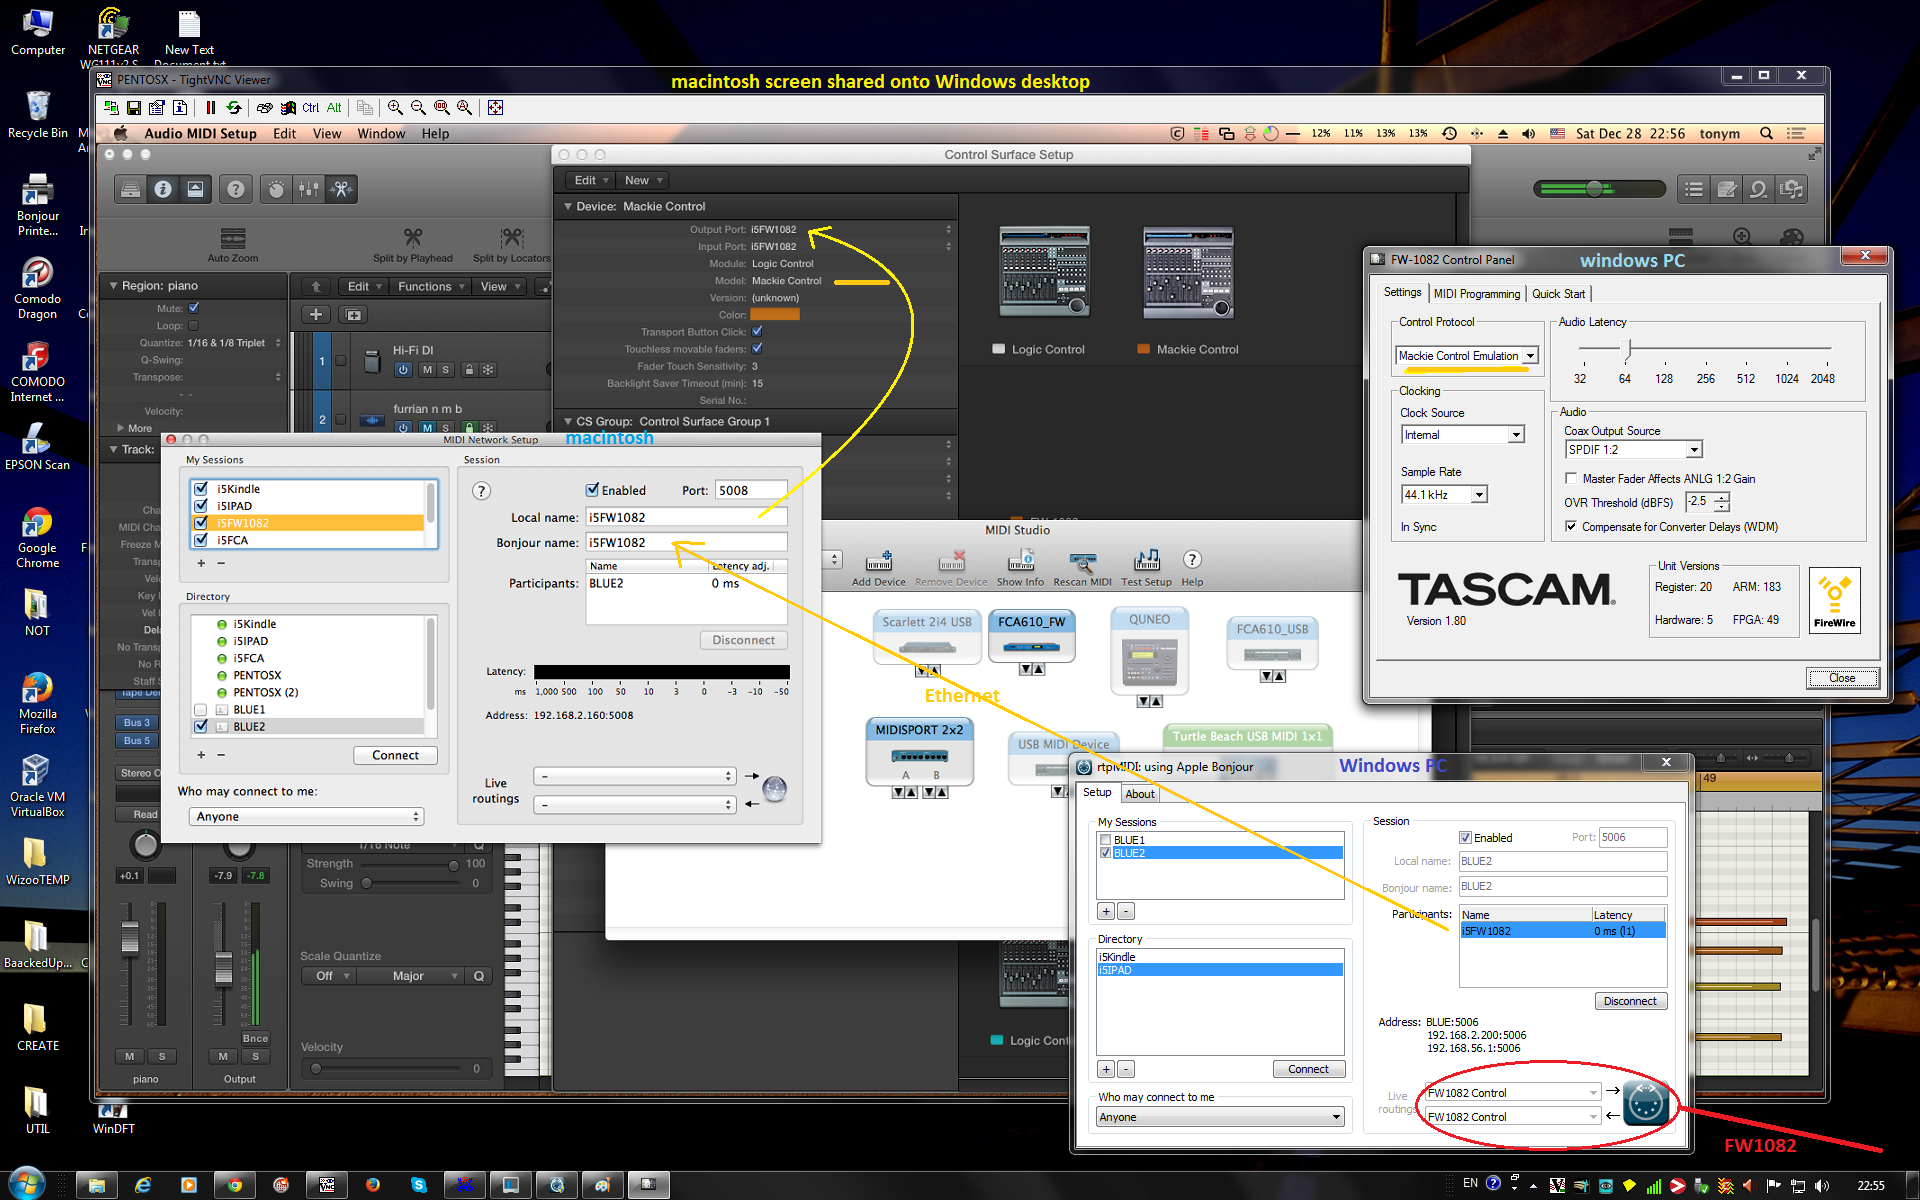Viewport: 1920px width, 1200px height.
Task: Click the Mackie Control surface thumbnail
Action: pyautogui.click(x=1188, y=272)
